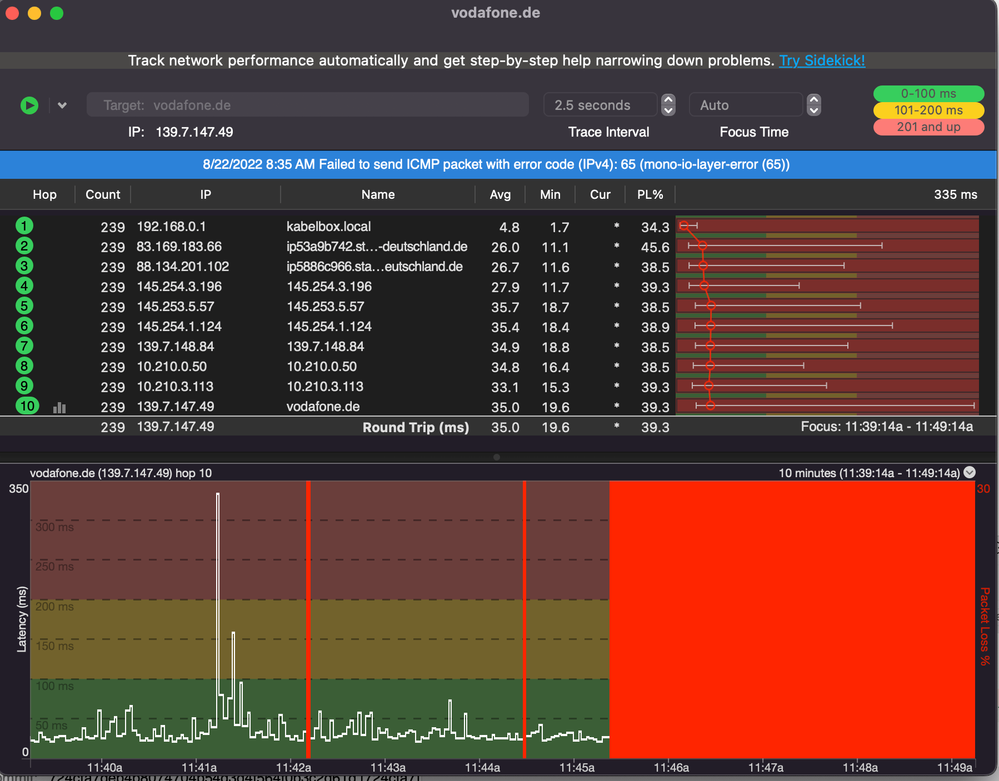Select the hop 8 green circle icon

coord(24,366)
